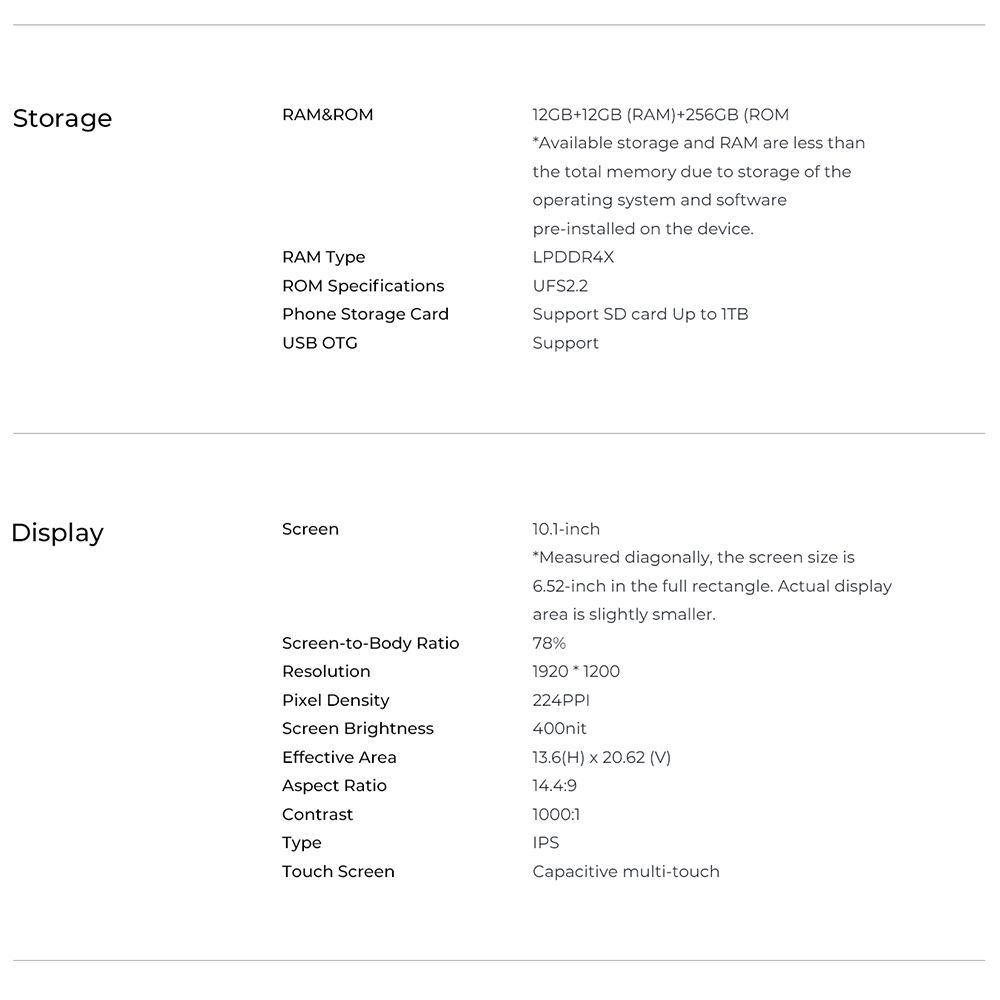Click the Display section heading
The image size is (1000, 1000).
tap(57, 533)
